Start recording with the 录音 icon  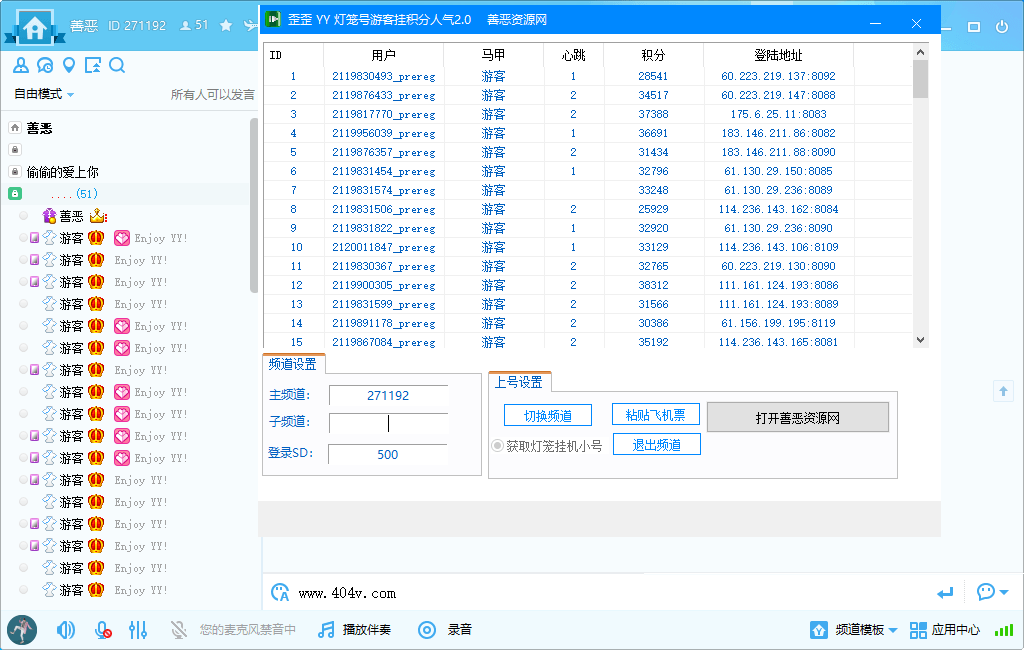point(427,630)
